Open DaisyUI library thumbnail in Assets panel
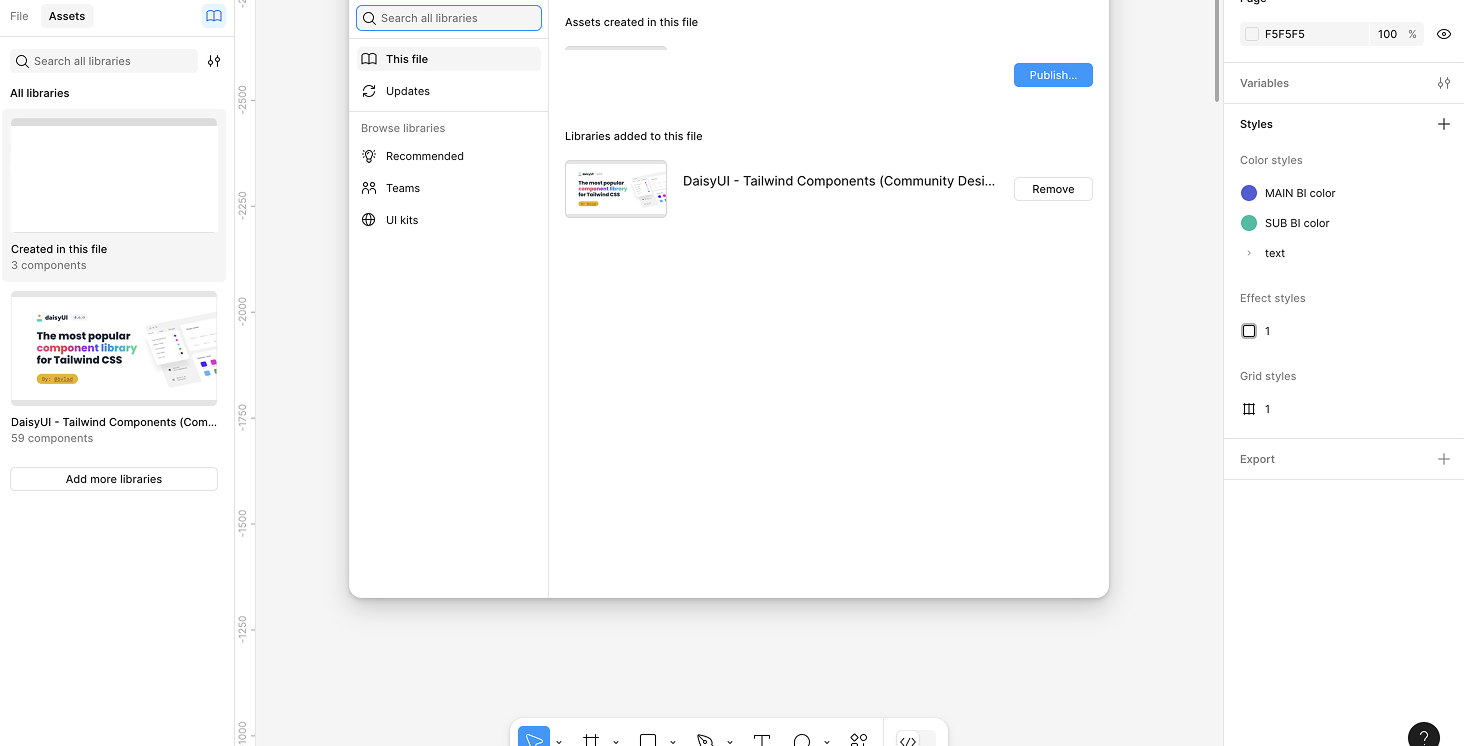The height and width of the screenshot is (746, 1464). click(x=114, y=348)
